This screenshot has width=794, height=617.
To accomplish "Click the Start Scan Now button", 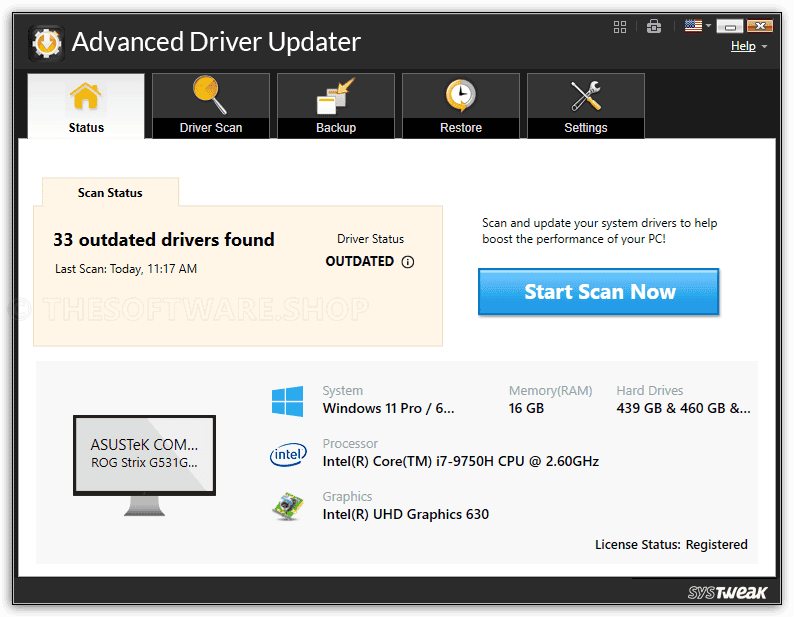I will (x=599, y=292).
